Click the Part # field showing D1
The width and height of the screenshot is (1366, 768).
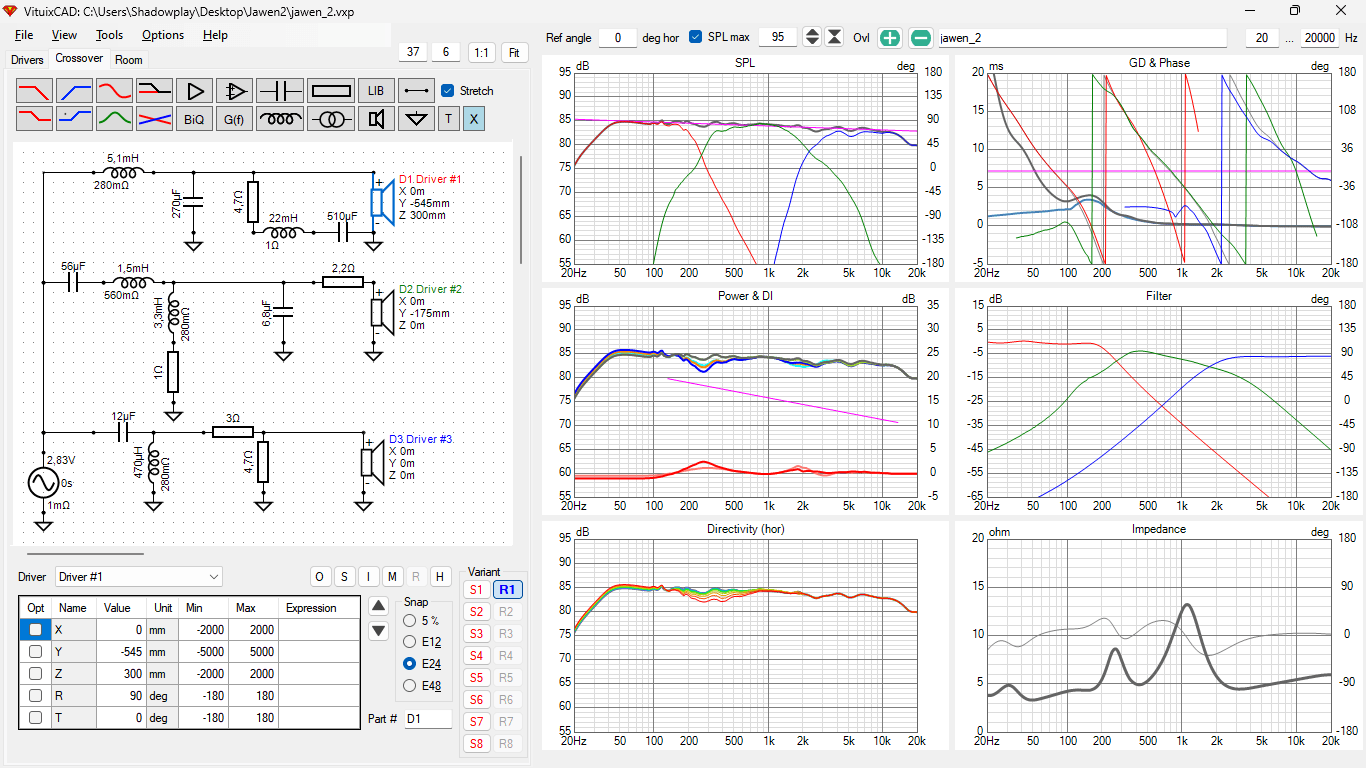coord(428,719)
